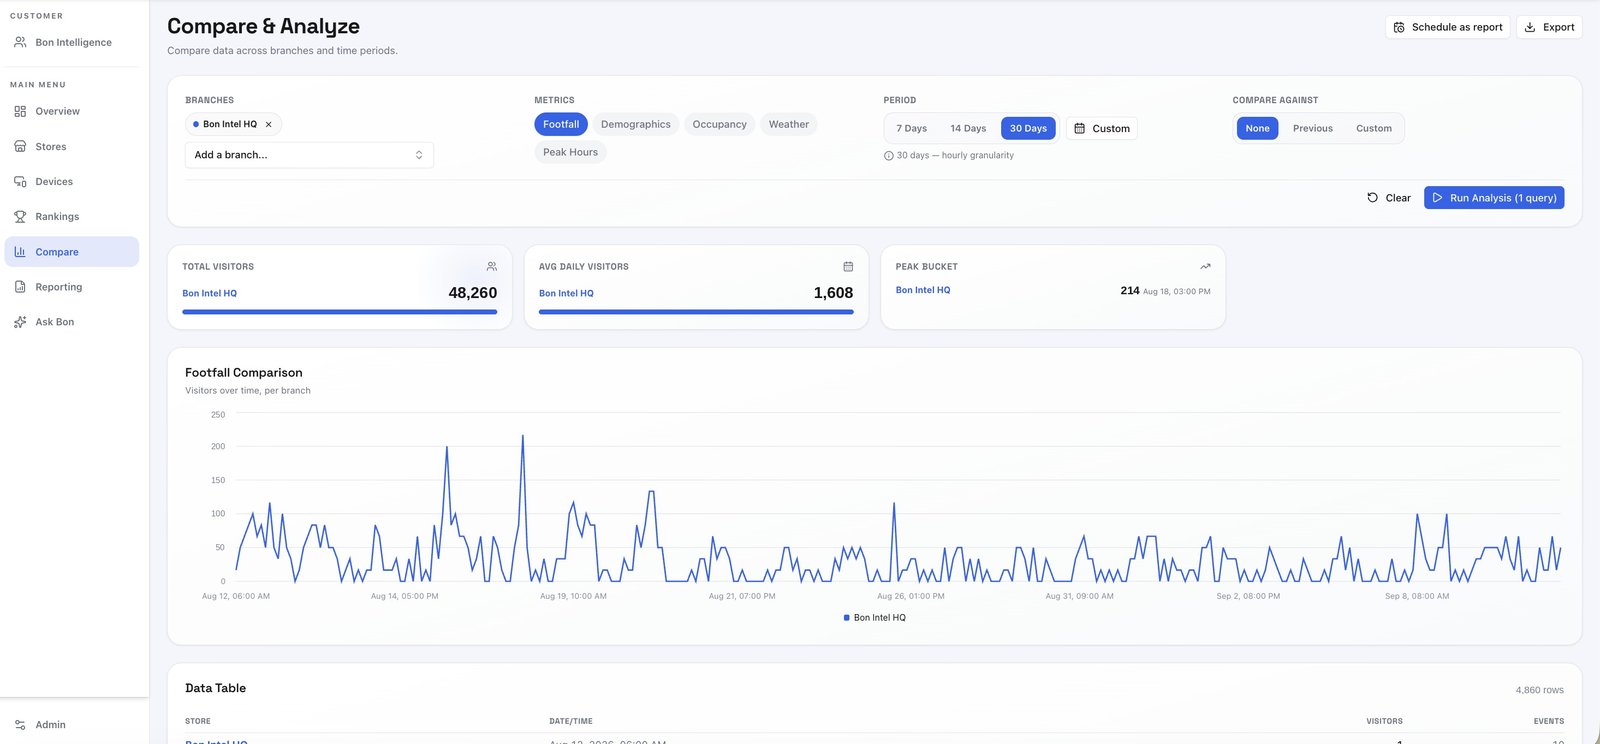Screen dimensions: 1600x744
Task: Click the calendar icon on Avg Daily Visitors card
Action: pyautogui.click(x=848, y=267)
